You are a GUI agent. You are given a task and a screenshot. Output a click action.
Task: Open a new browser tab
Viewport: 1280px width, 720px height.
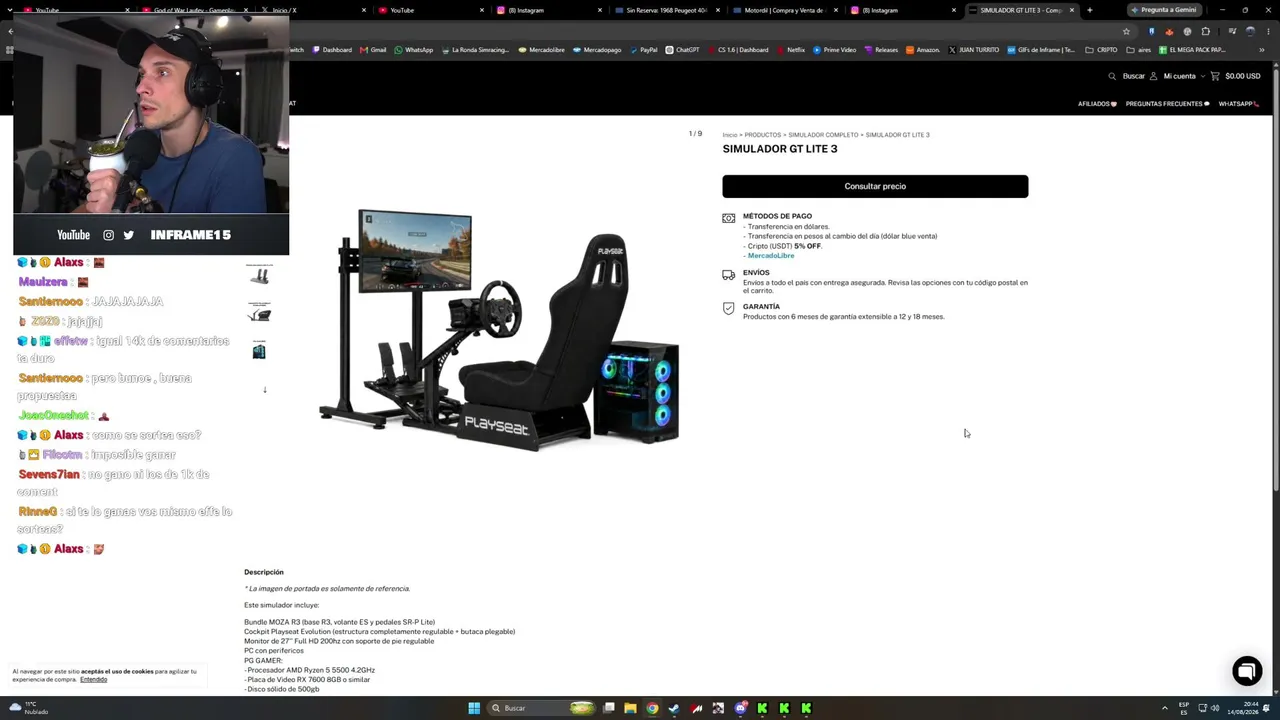pyautogui.click(x=1089, y=10)
